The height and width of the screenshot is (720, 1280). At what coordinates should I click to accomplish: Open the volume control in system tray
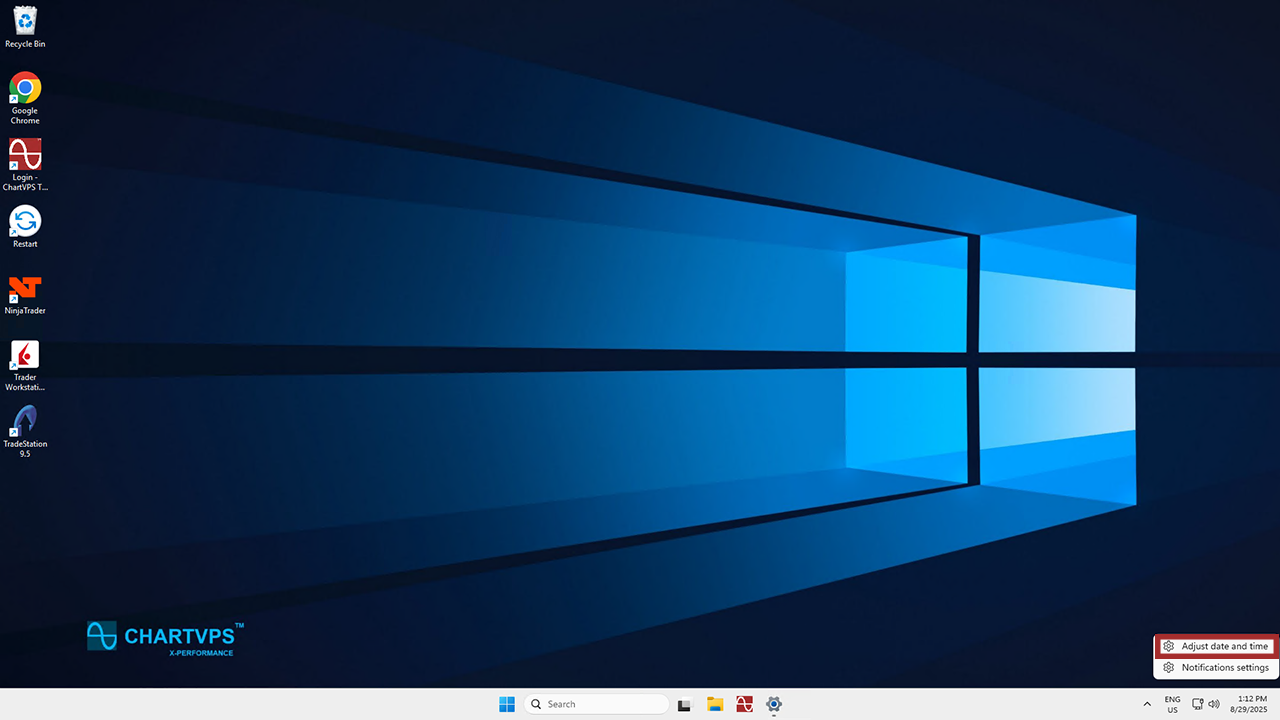(x=1214, y=704)
